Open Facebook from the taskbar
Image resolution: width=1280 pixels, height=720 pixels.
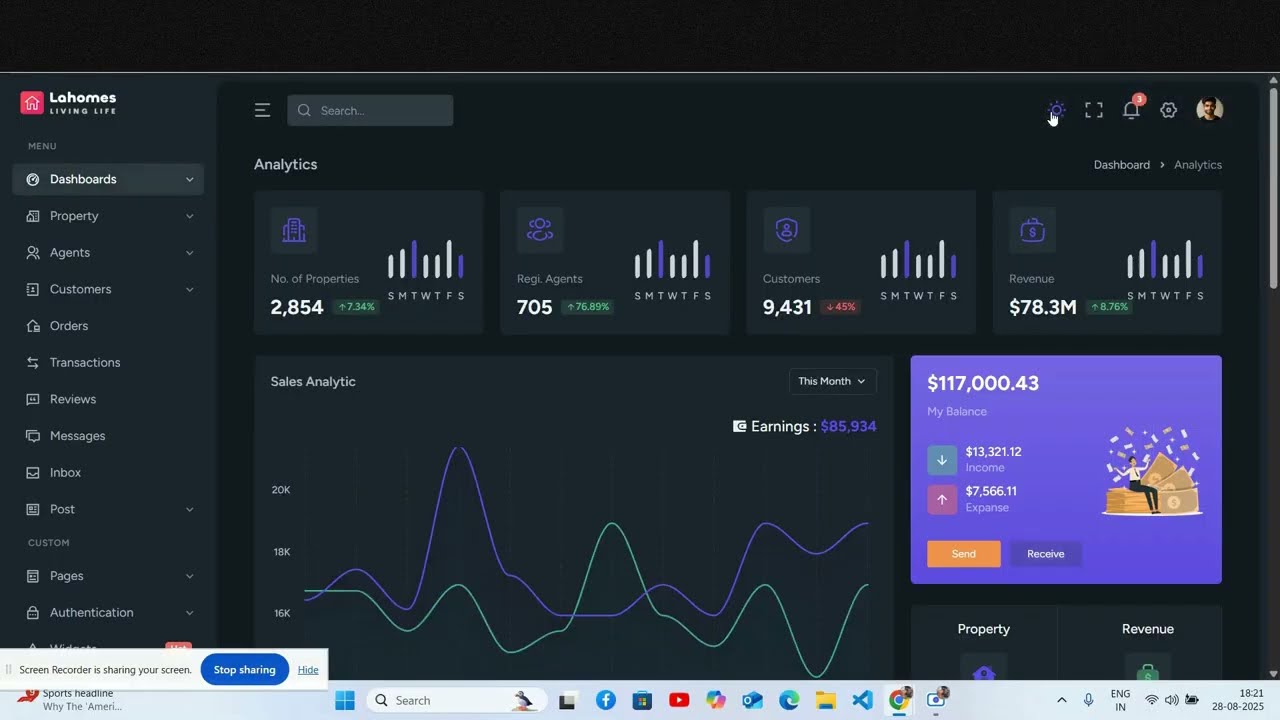(x=606, y=700)
